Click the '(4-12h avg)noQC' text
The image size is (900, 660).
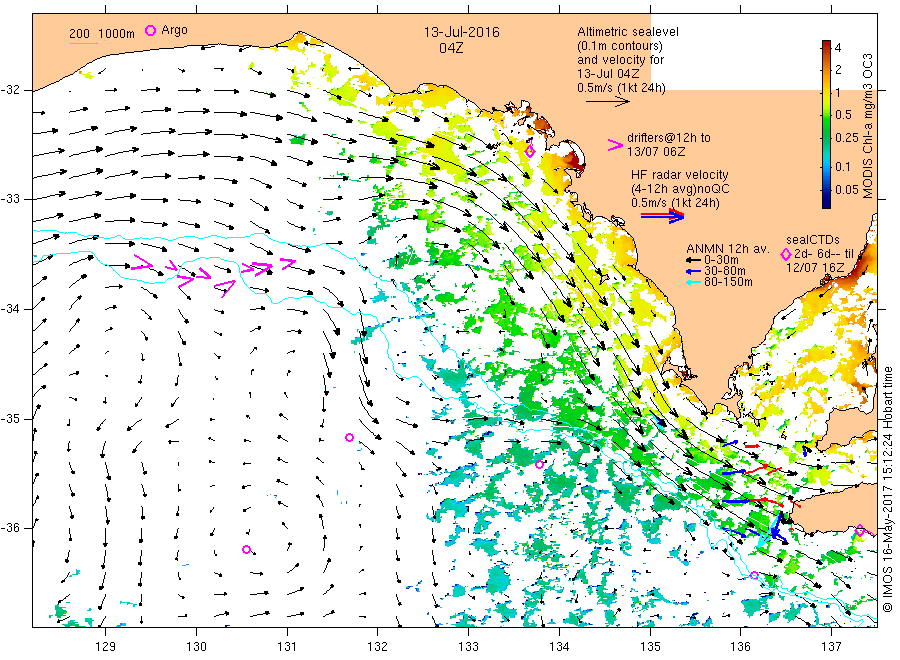681,189
